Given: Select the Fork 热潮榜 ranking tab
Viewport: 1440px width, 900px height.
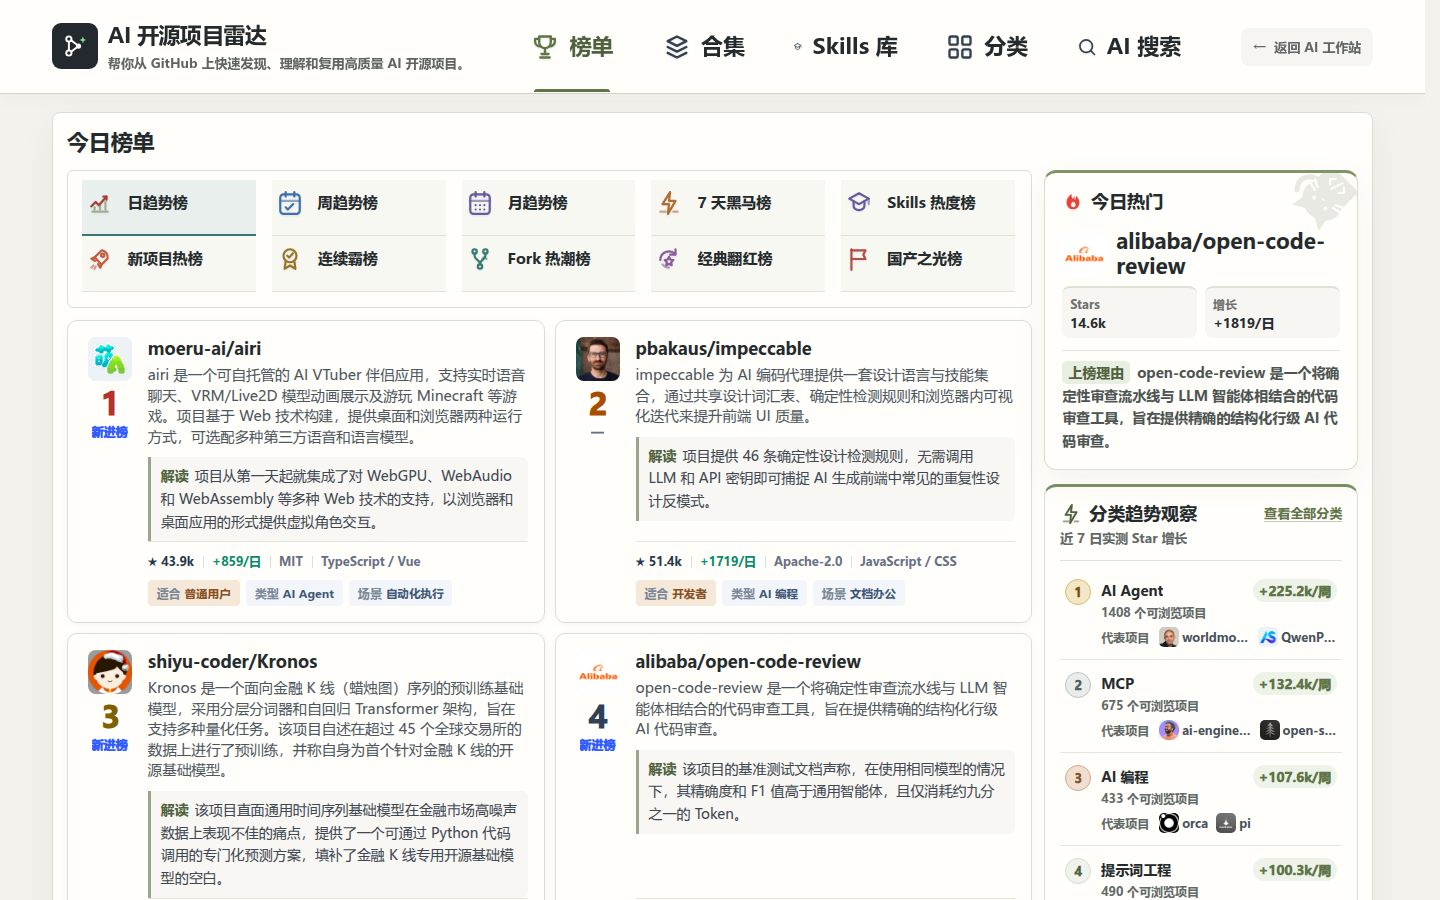Looking at the screenshot, I should point(548,263).
